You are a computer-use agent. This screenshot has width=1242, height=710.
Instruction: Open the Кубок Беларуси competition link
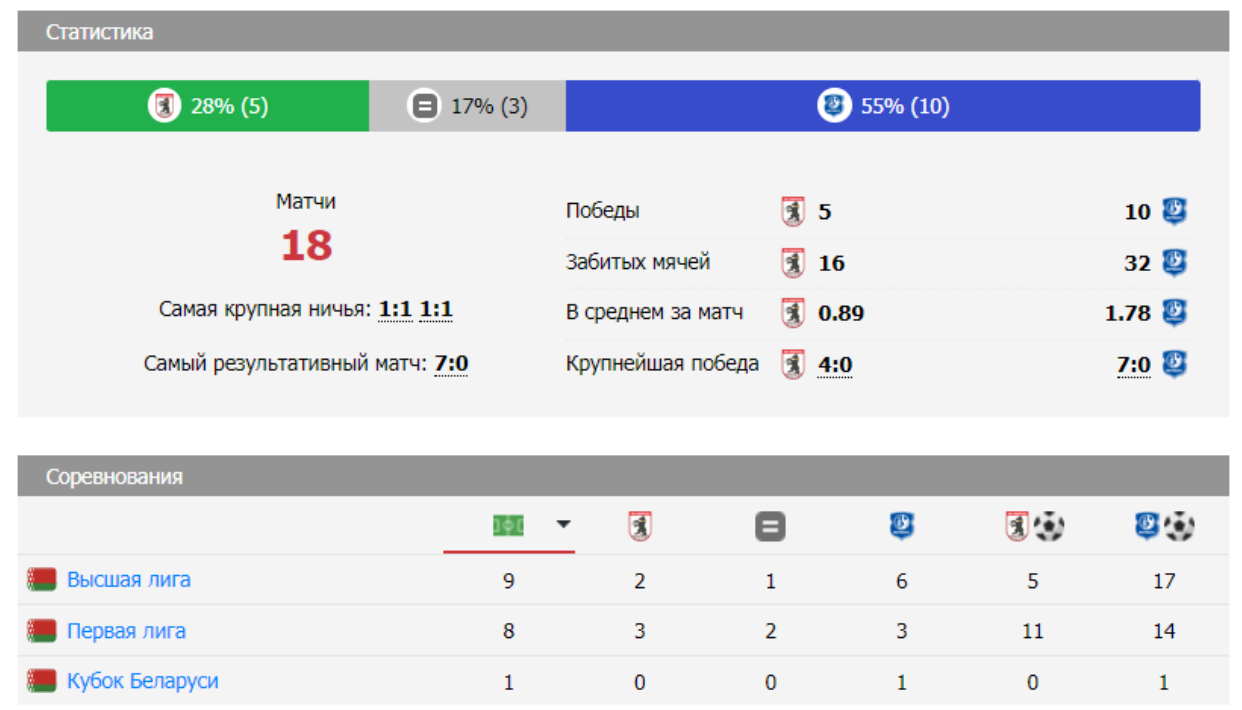142,682
